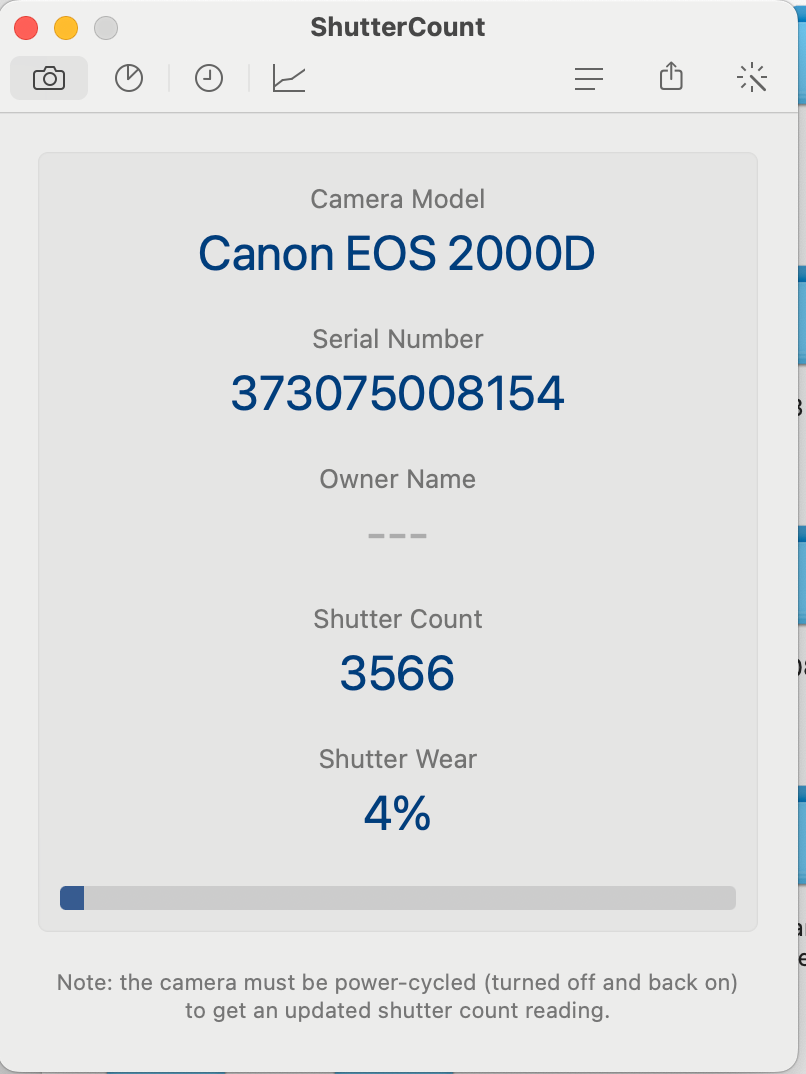Click the text lines list icon
This screenshot has height=1074, width=806.
589,78
